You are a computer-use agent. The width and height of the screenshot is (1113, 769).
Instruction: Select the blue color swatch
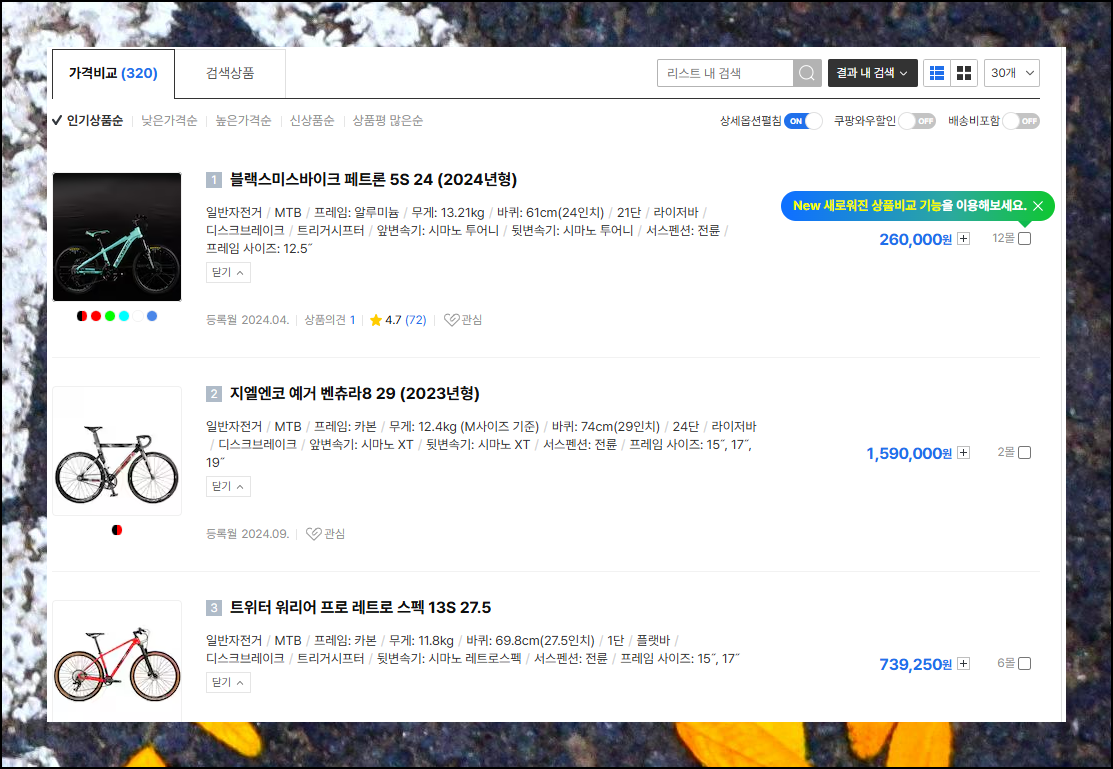pos(152,316)
